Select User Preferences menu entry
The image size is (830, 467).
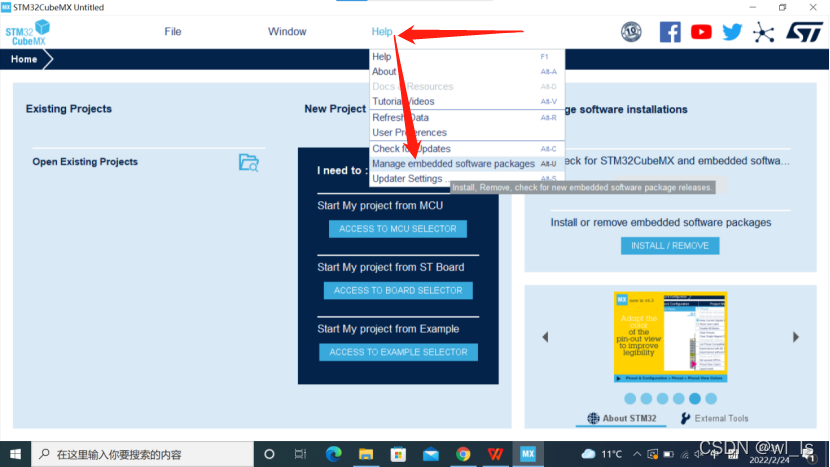pos(467,132)
